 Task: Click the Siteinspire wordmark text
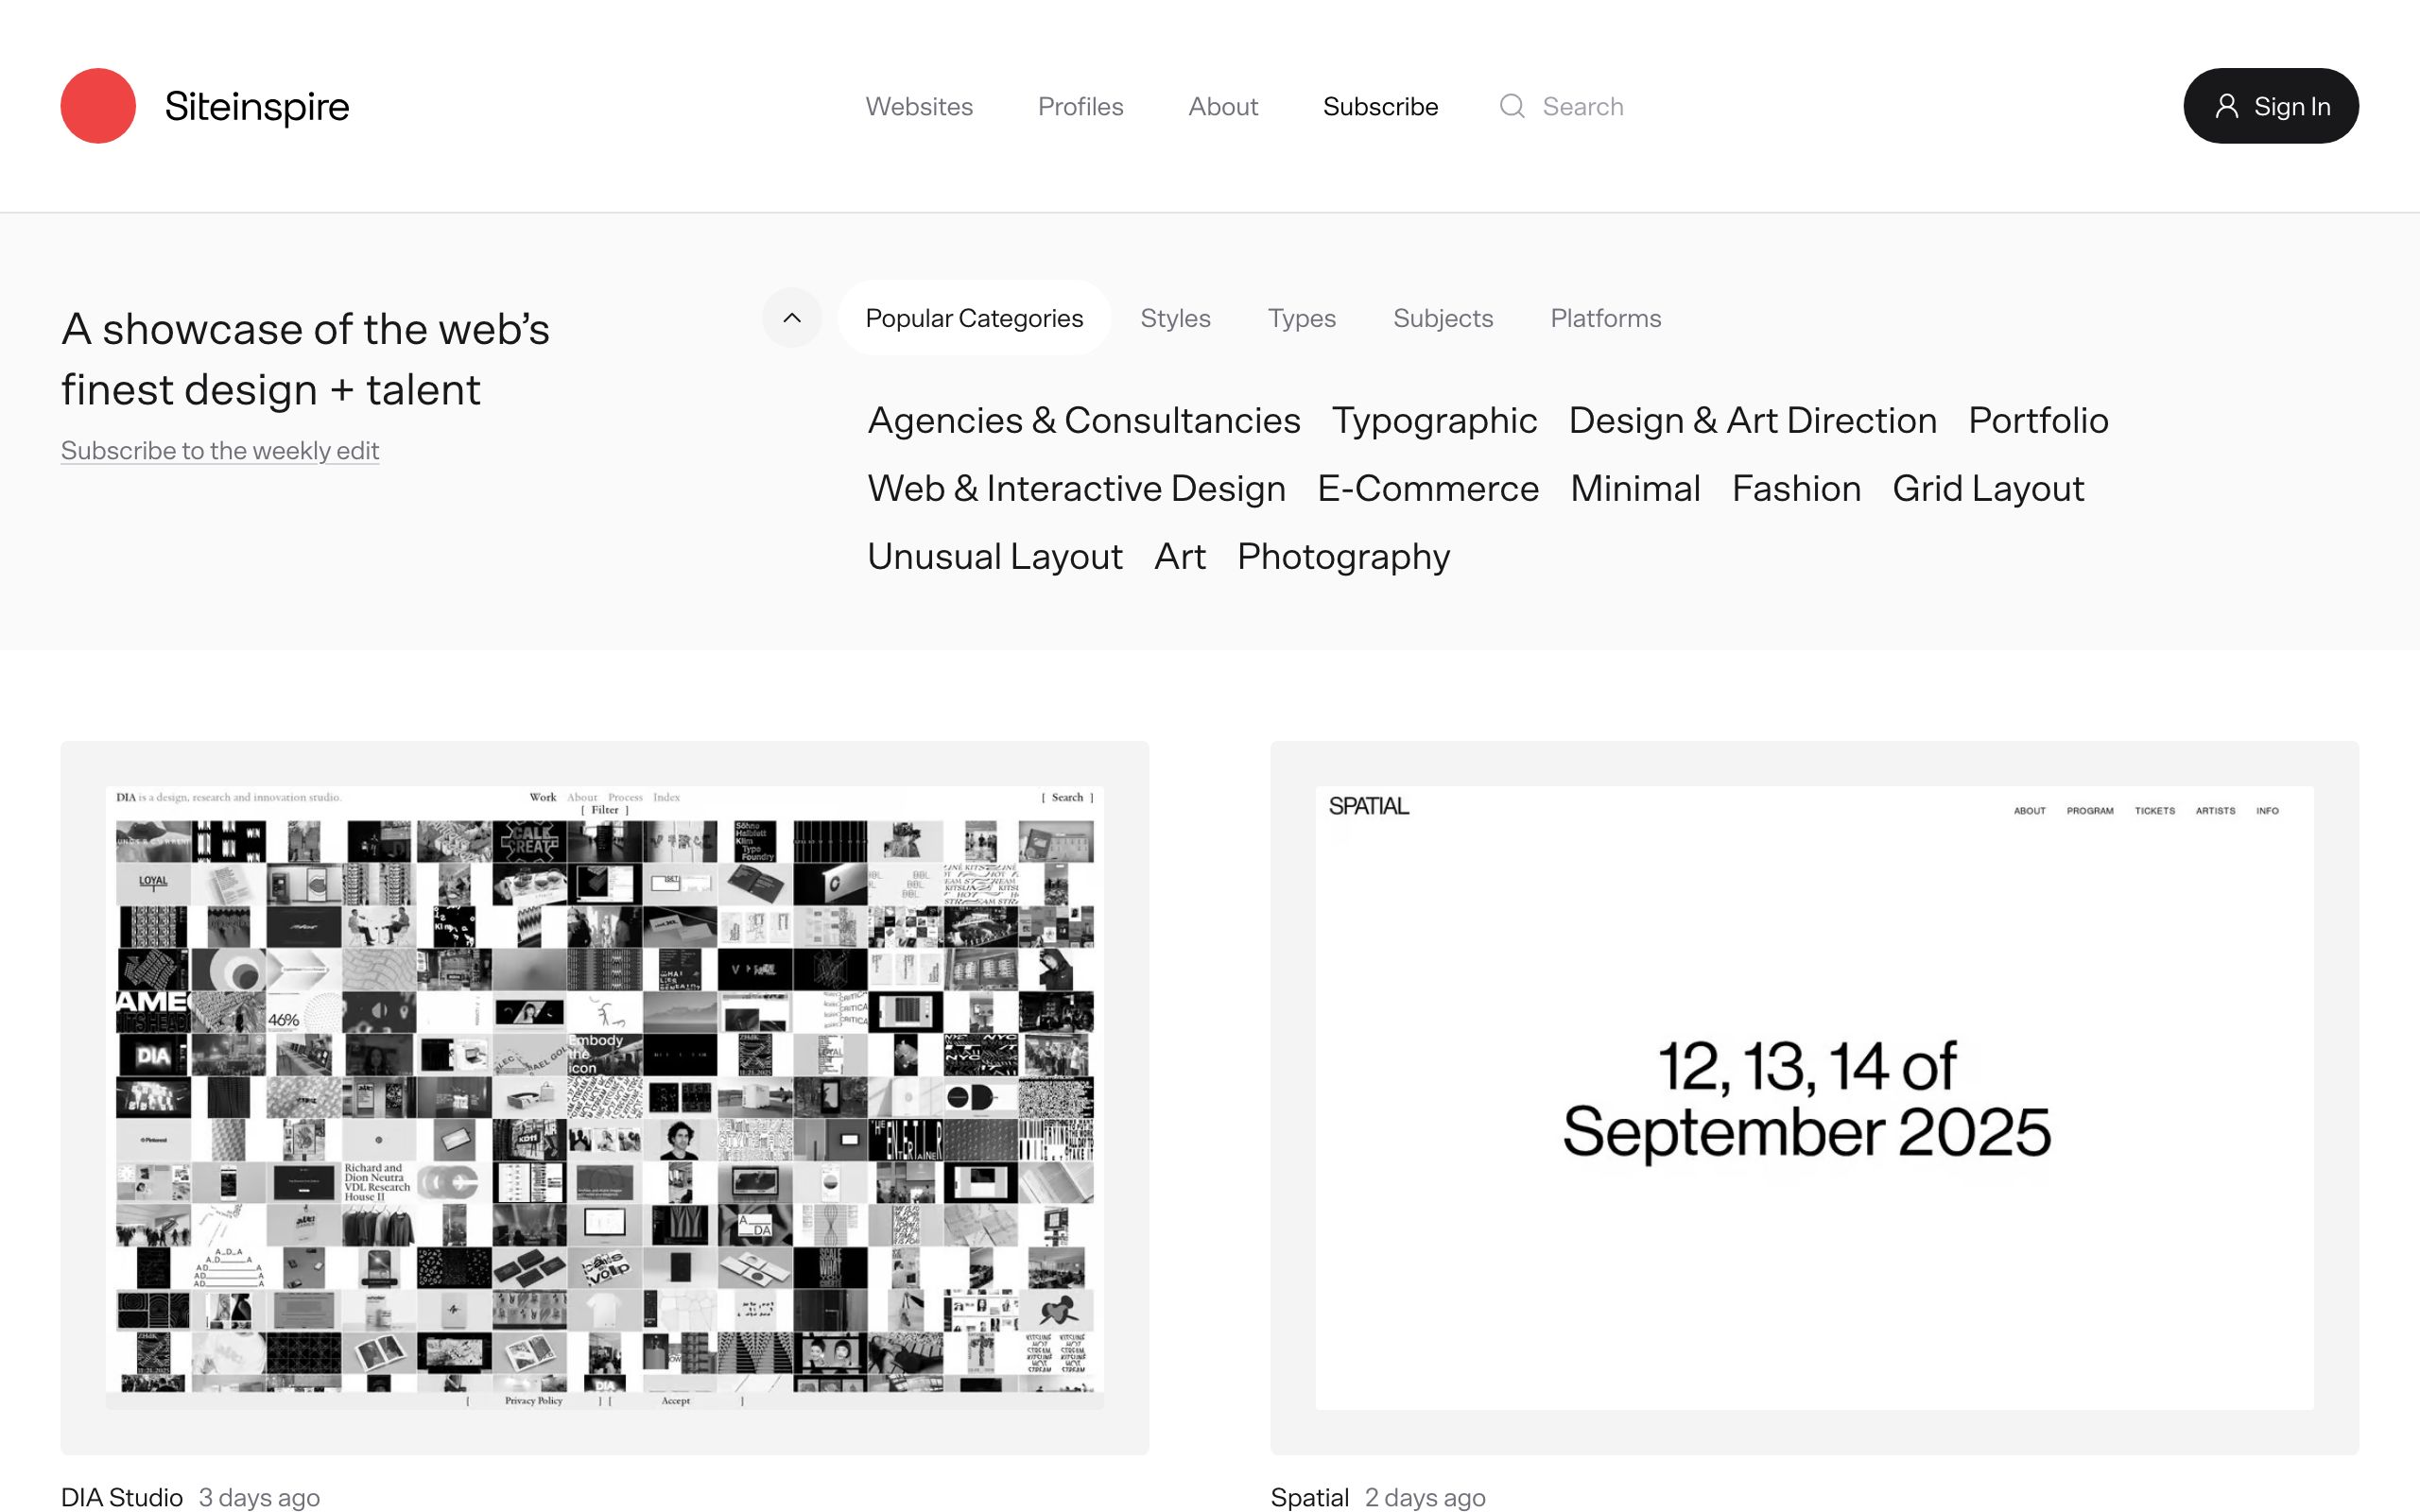pos(257,106)
